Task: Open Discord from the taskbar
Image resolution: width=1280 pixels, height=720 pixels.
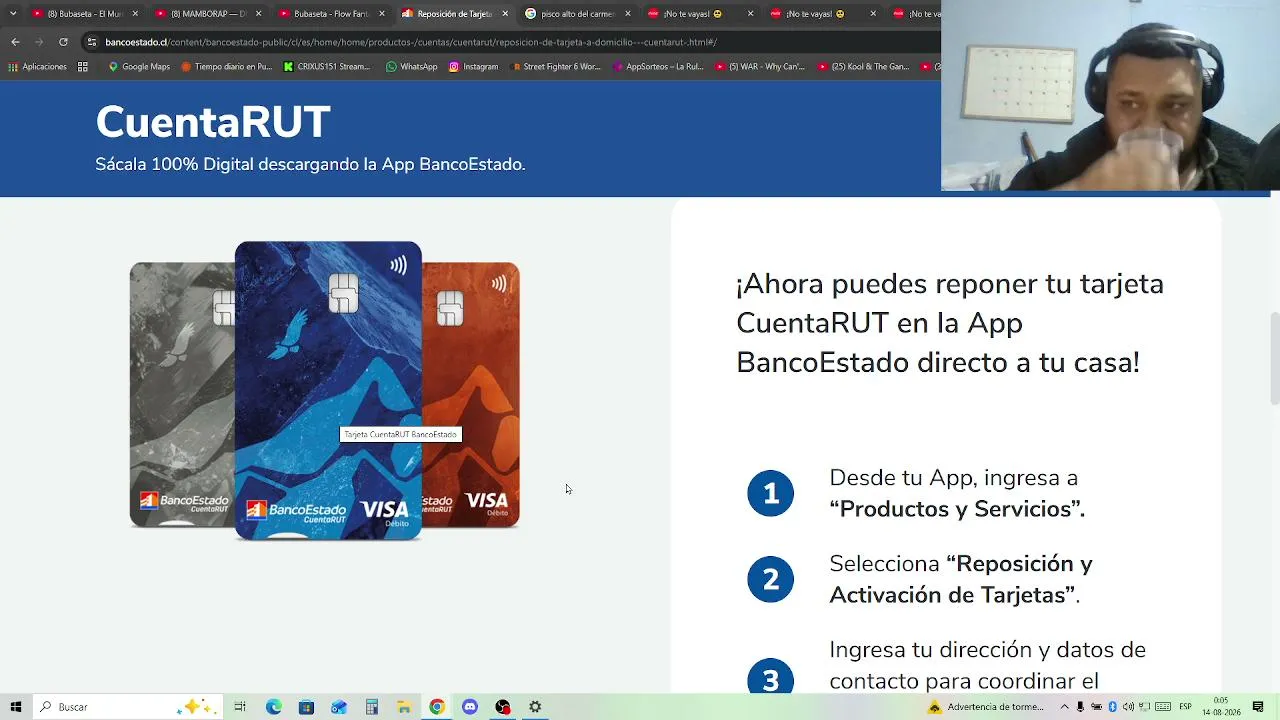Action: [470, 707]
